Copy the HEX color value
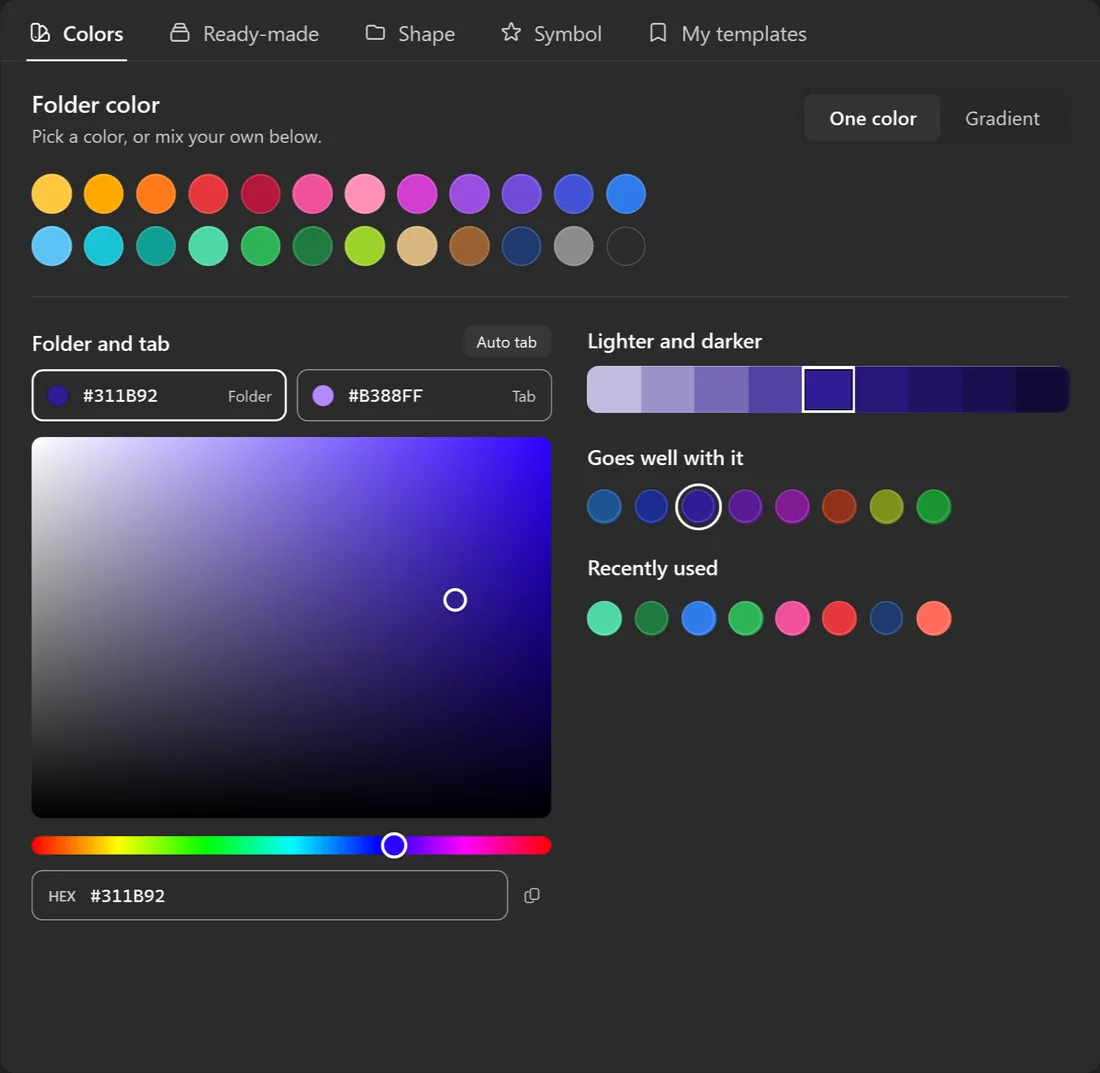1100x1073 pixels. (532, 896)
